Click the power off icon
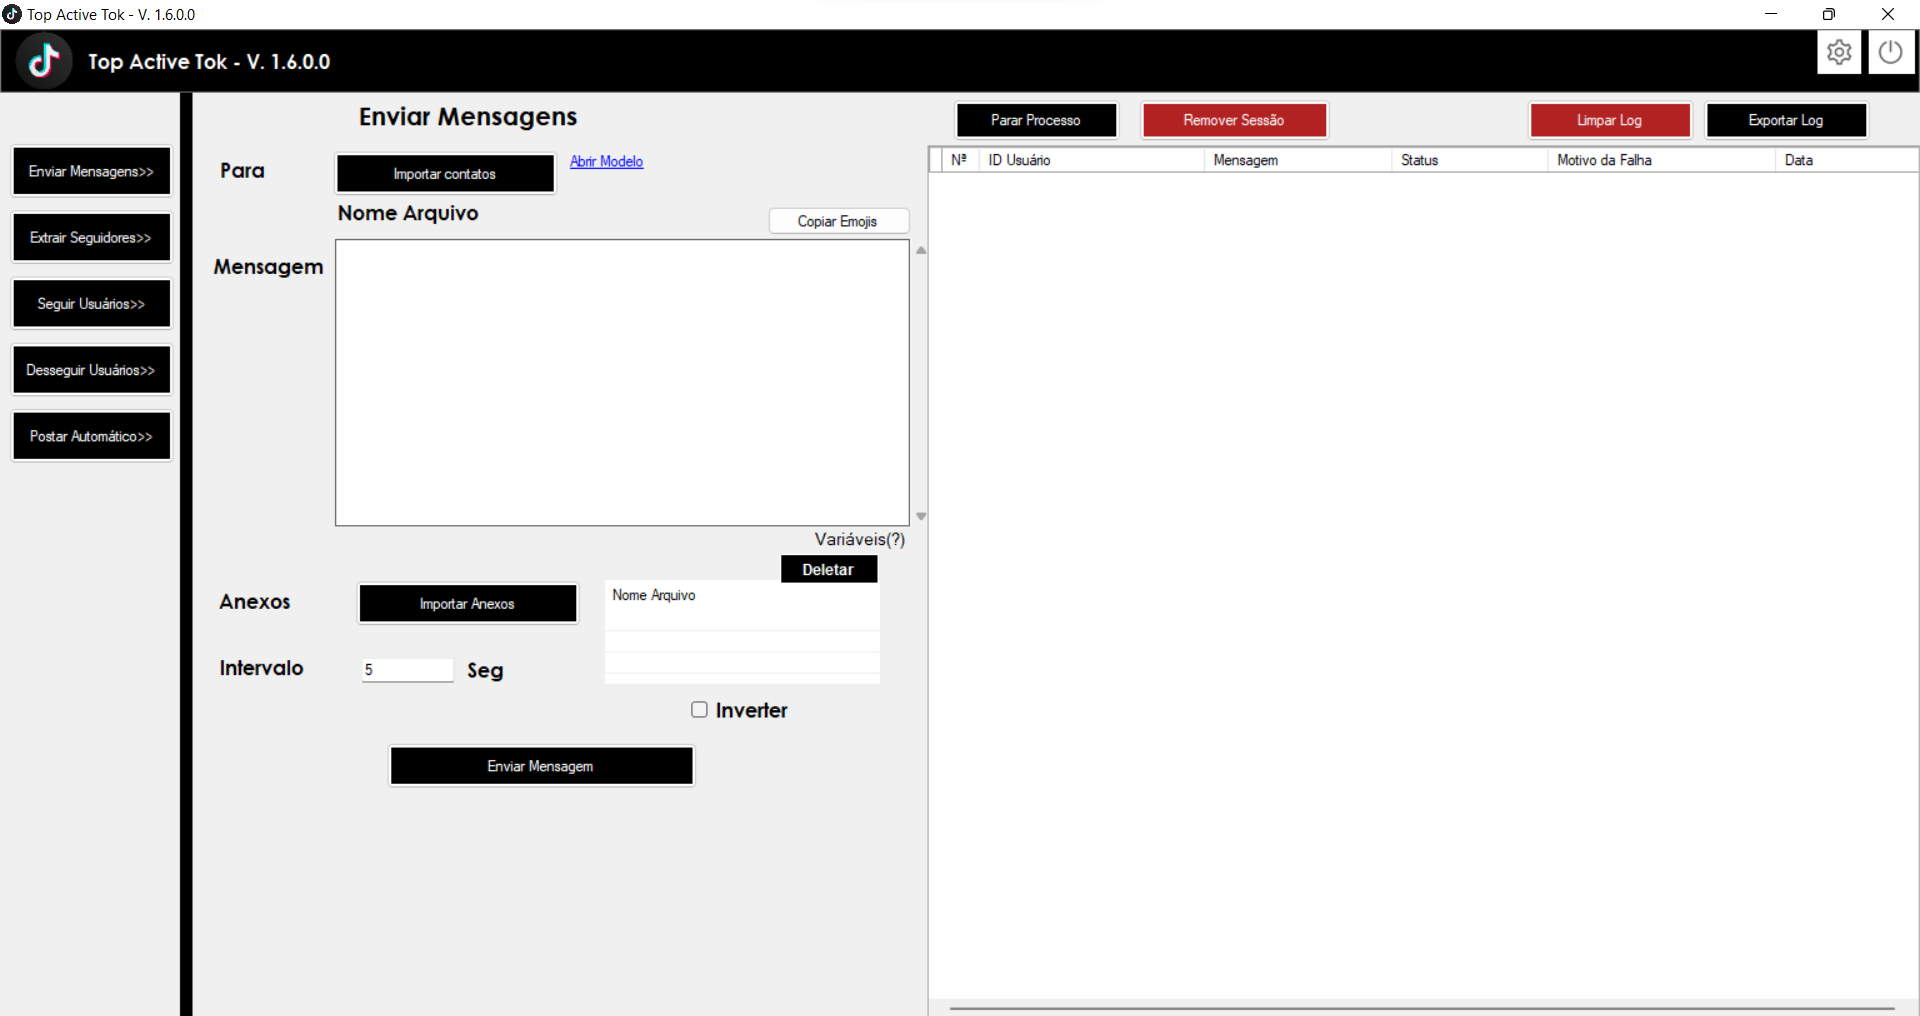The height and width of the screenshot is (1016, 1920). tap(1891, 52)
